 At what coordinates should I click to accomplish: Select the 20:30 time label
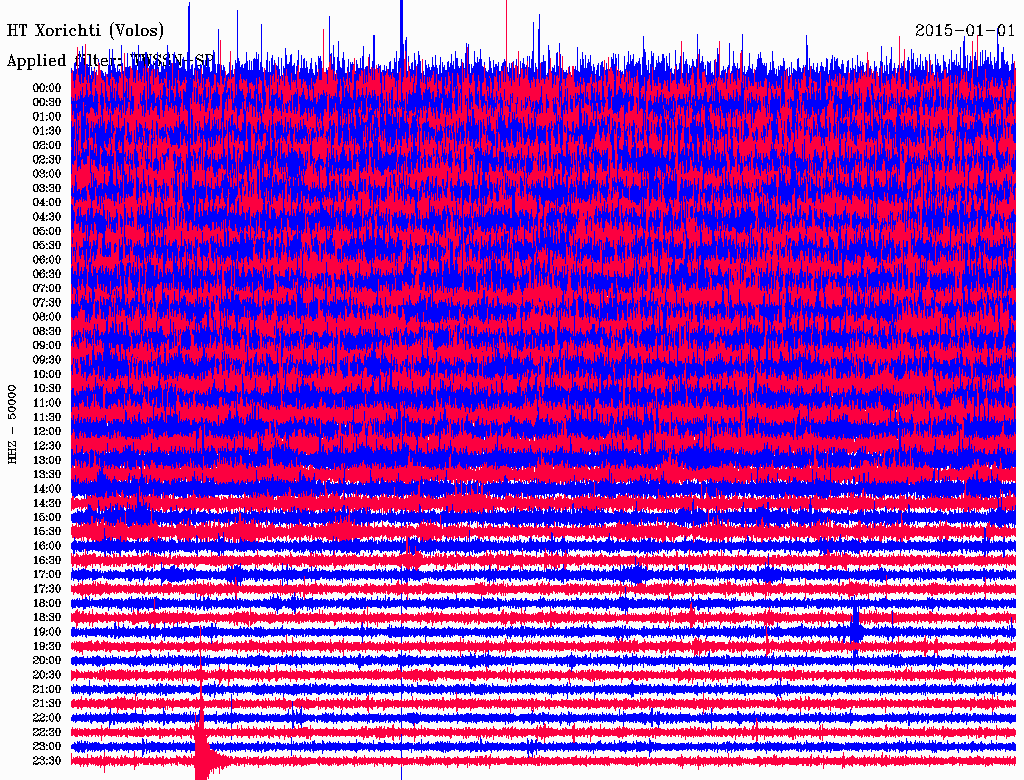point(47,675)
